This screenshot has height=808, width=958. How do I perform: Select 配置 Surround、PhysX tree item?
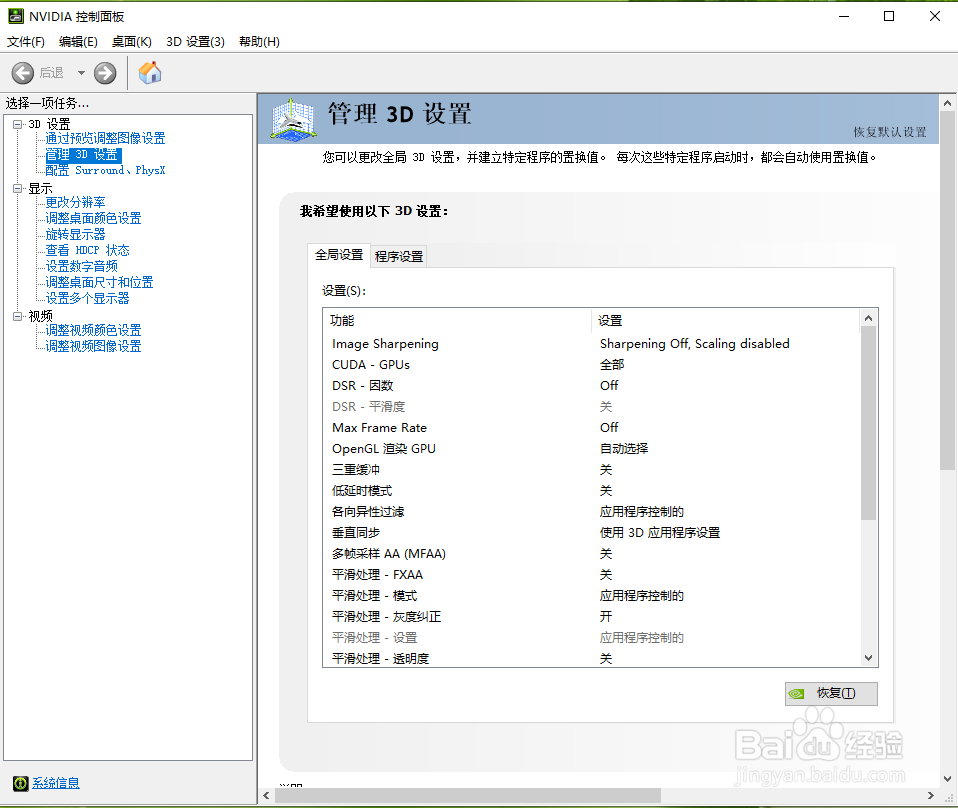click(x=105, y=171)
